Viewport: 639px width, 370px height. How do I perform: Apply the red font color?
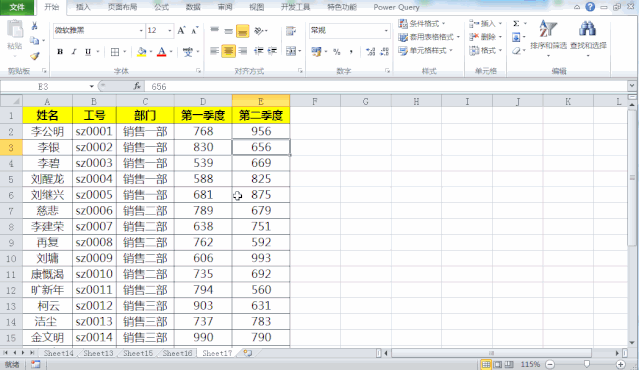click(161, 52)
